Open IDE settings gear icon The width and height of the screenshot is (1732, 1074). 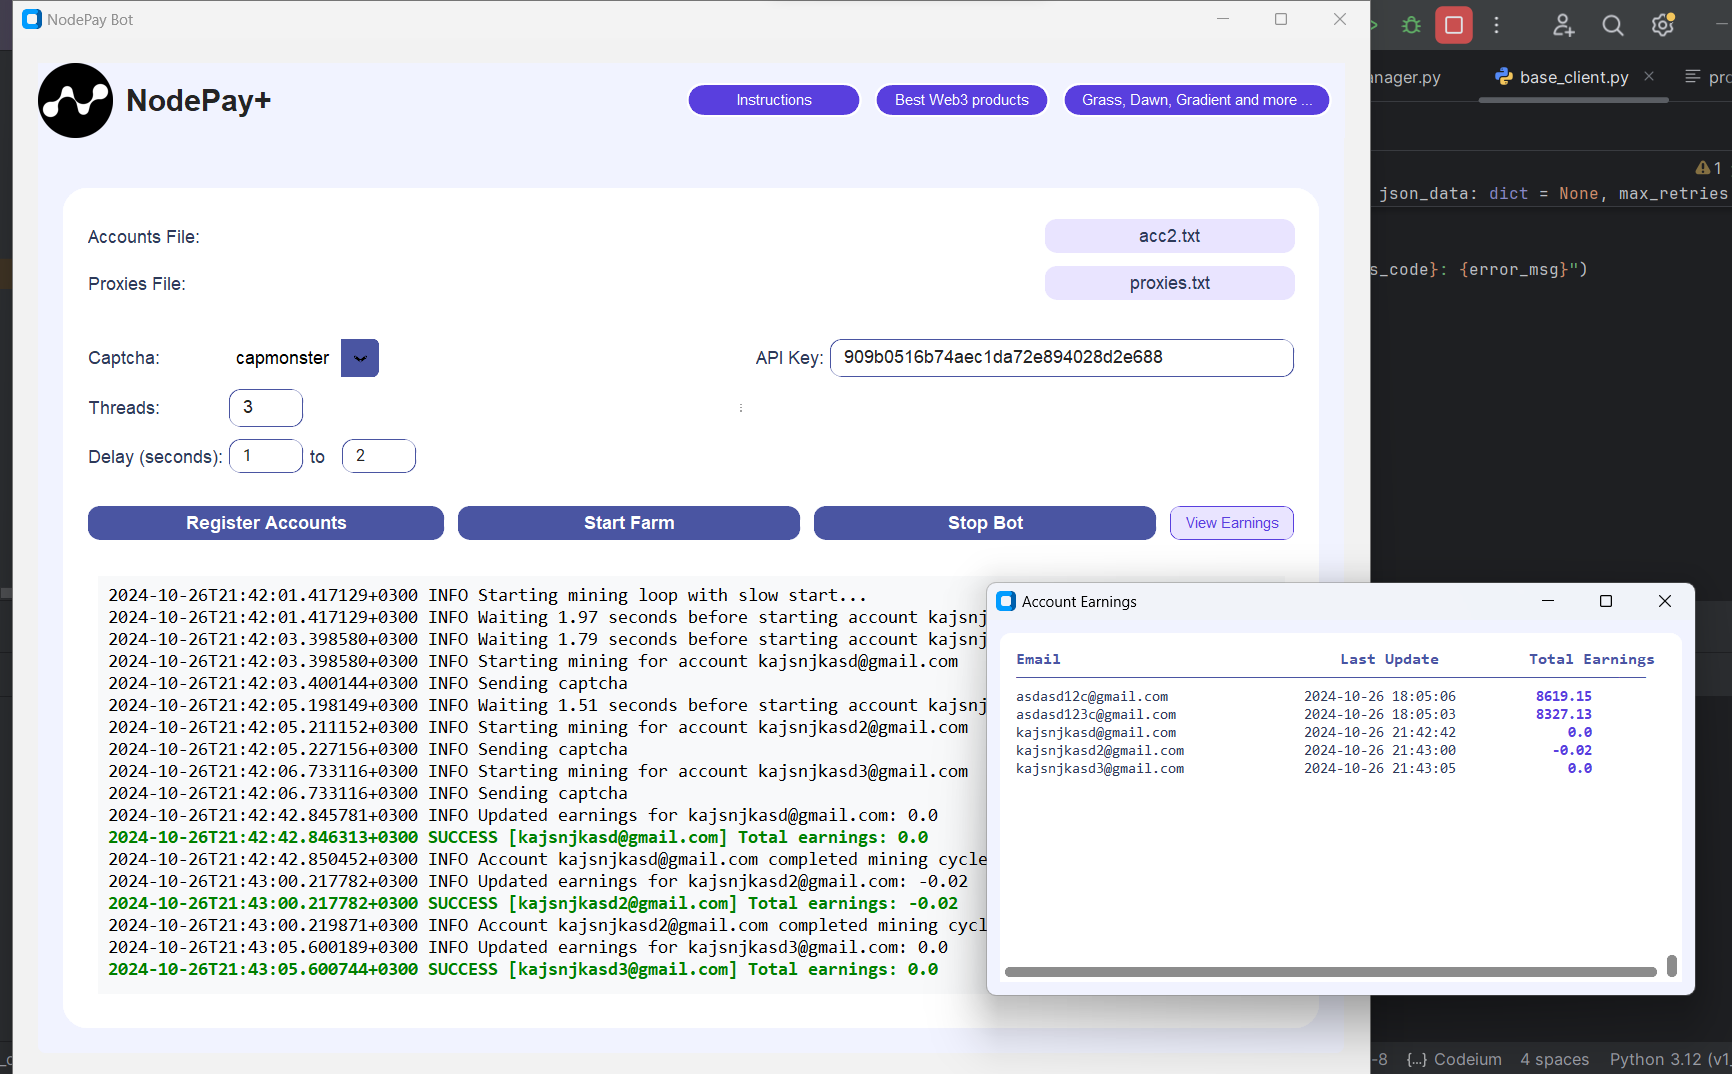tap(1663, 25)
